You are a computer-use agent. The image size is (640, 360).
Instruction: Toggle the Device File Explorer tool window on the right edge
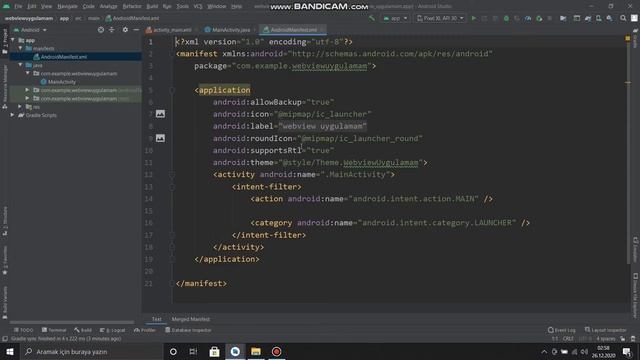[635, 296]
